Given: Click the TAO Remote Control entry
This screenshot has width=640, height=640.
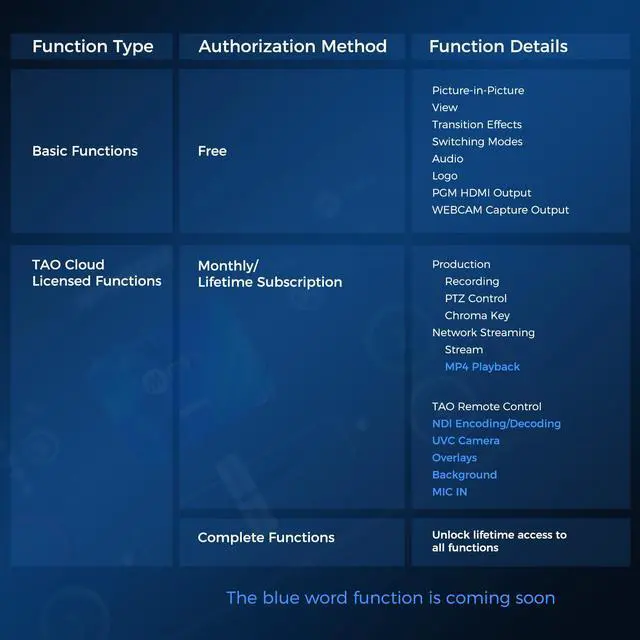Looking at the screenshot, I should pos(487,407).
